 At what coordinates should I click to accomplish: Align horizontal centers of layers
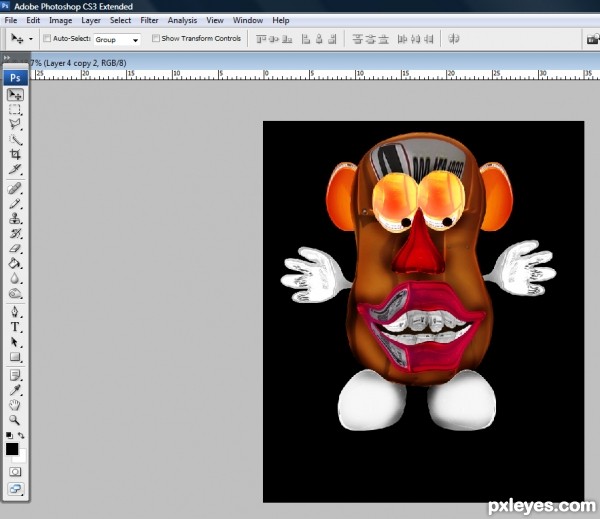click(319, 39)
